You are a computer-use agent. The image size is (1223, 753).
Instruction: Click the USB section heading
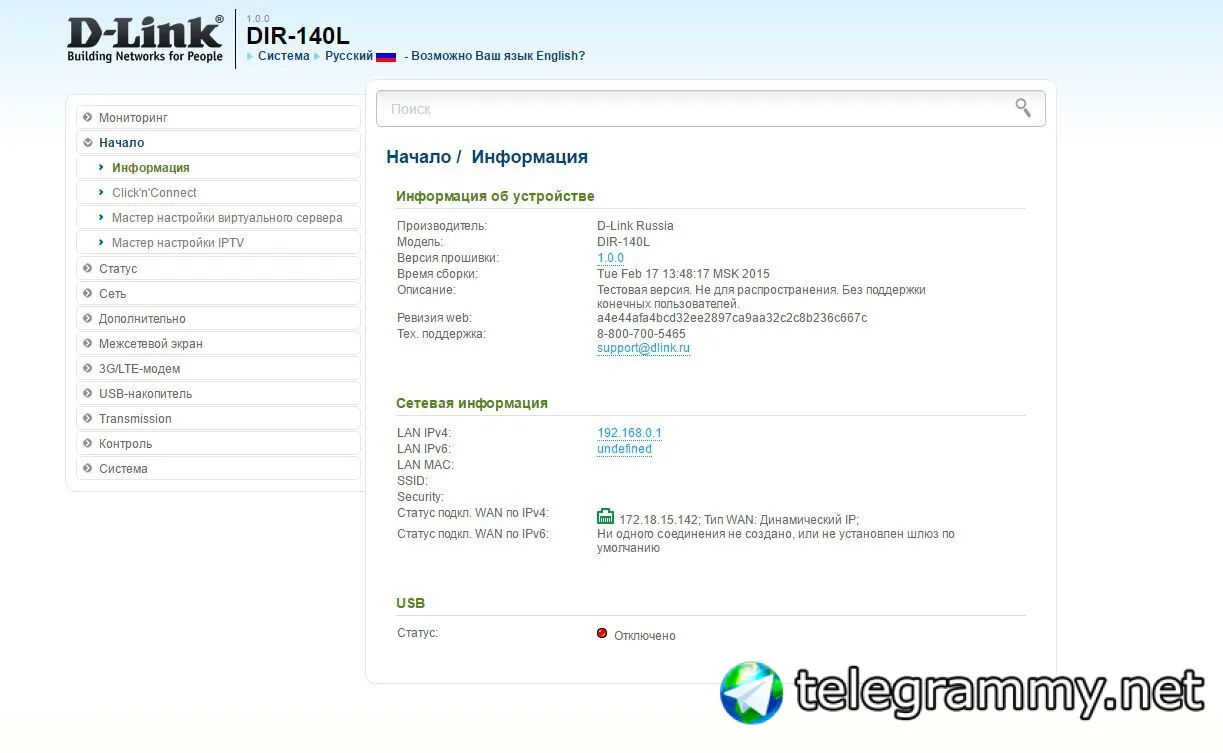[410, 603]
